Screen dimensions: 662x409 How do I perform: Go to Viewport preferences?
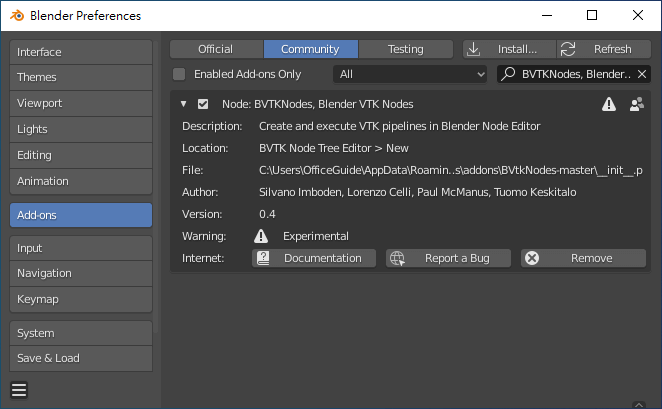(x=81, y=103)
